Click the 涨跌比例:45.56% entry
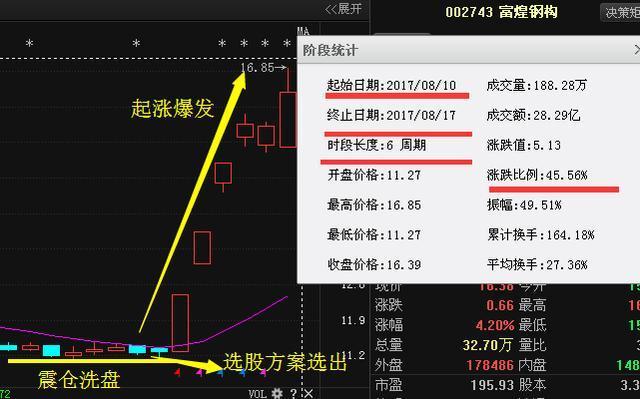The height and width of the screenshot is (399, 640). tap(537, 175)
